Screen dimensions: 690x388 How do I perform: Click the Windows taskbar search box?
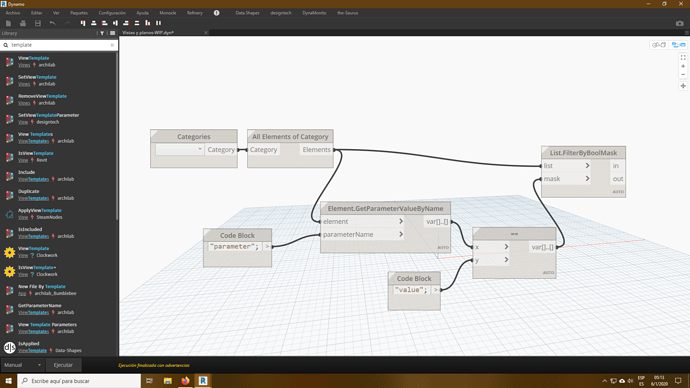point(79,381)
